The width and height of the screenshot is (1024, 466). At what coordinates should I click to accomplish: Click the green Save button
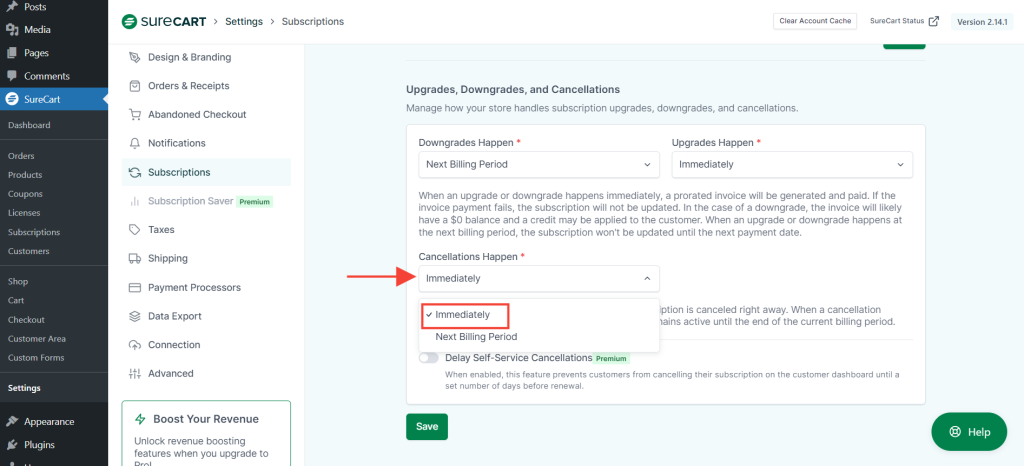[427, 426]
